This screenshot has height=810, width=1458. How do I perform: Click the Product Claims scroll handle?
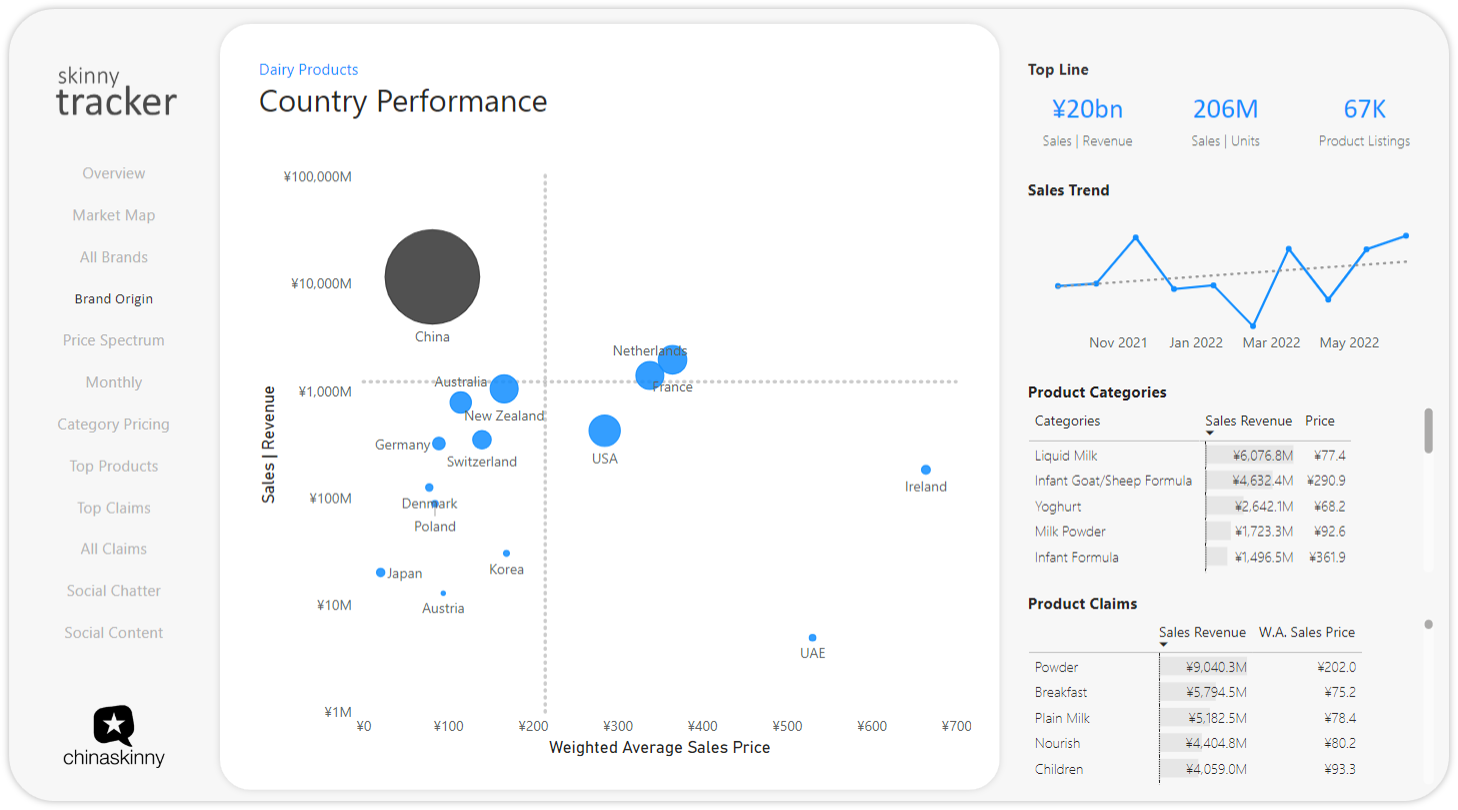(x=1428, y=625)
